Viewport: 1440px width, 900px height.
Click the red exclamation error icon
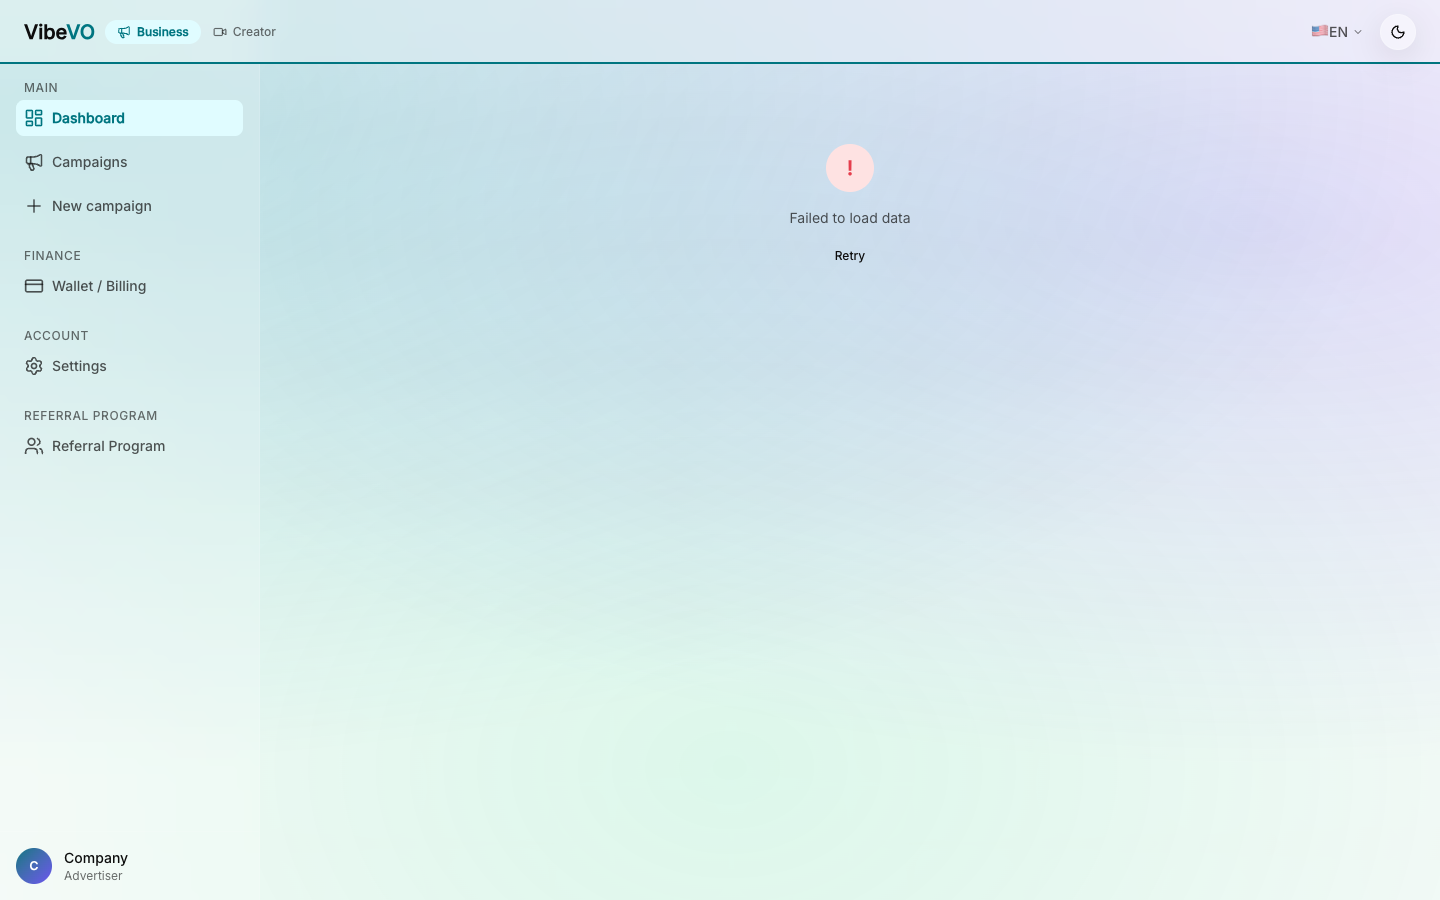(850, 168)
